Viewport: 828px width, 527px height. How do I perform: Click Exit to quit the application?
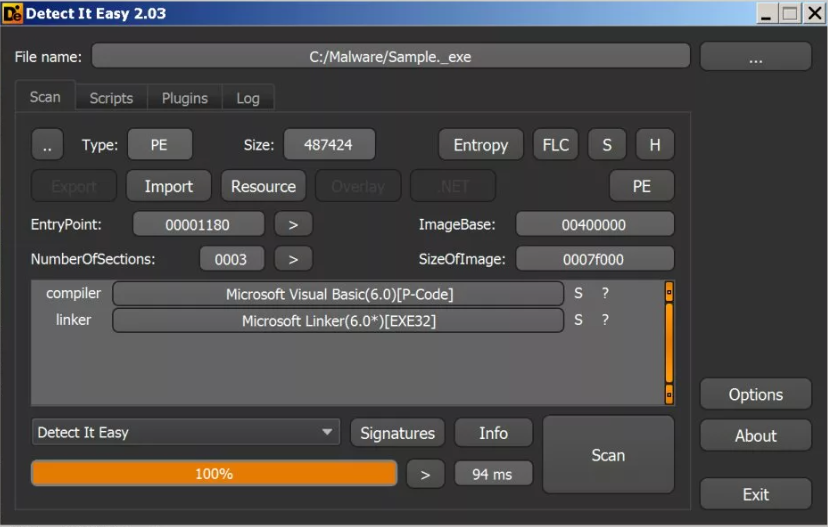click(x=755, y=494)
